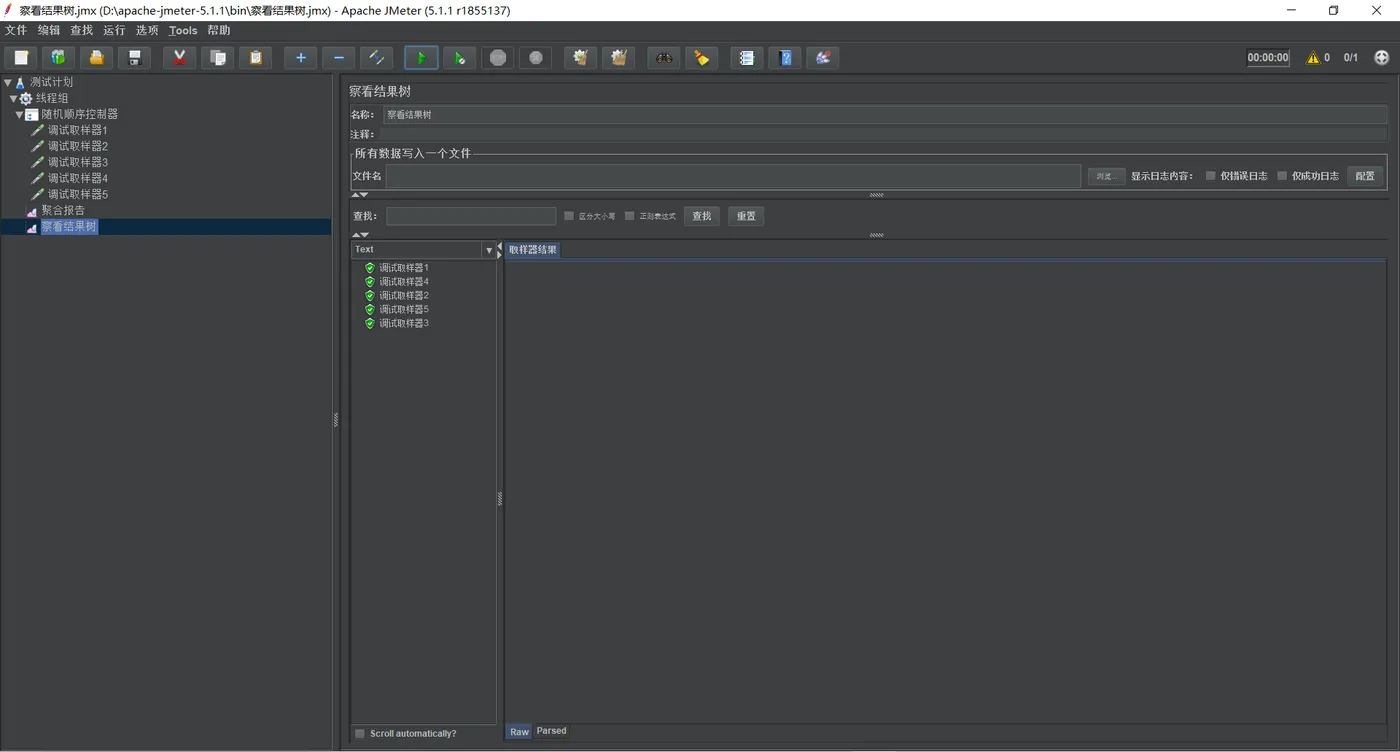This screenshot has width=1400, height=752.
Task: Collapse the 测试计划 tree node
Action: (8, 83)
